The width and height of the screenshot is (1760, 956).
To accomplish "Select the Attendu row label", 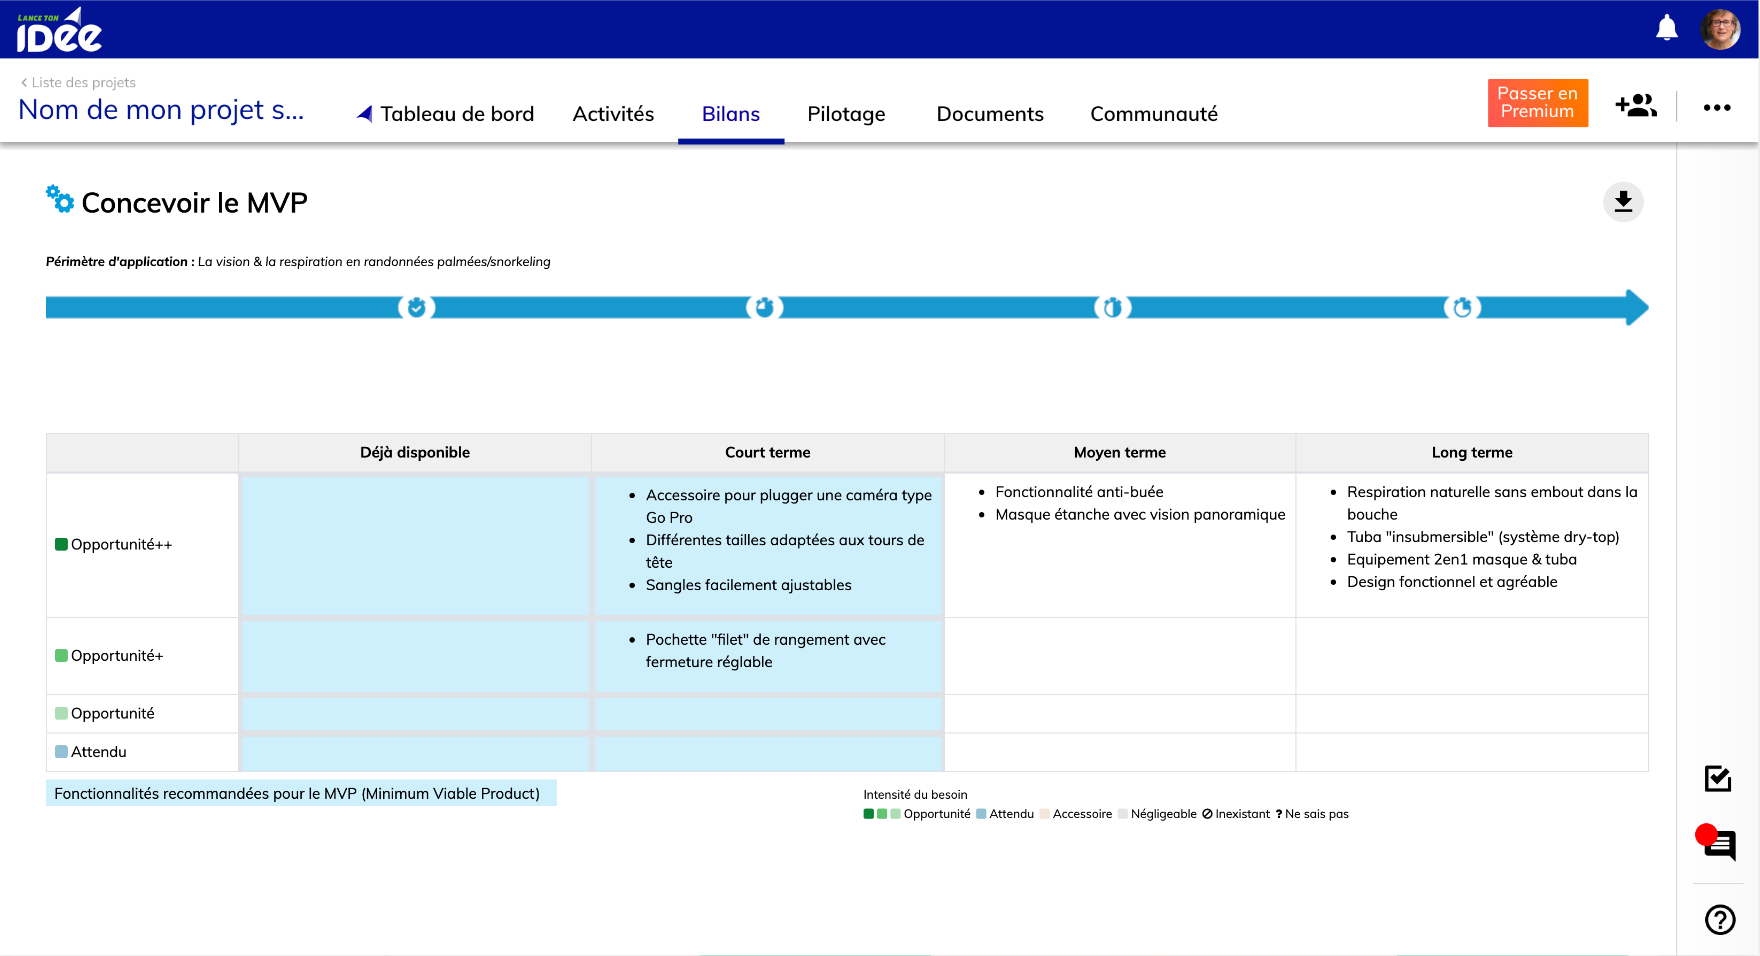I will tap(99, 751).
